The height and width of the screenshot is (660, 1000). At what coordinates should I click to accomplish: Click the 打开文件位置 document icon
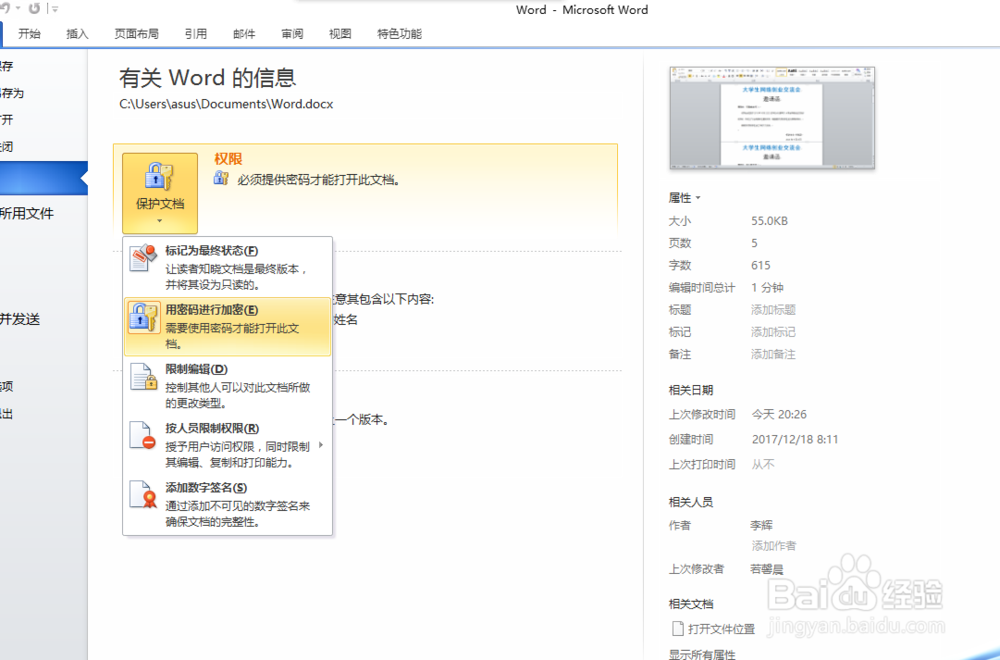click(678, 629)
